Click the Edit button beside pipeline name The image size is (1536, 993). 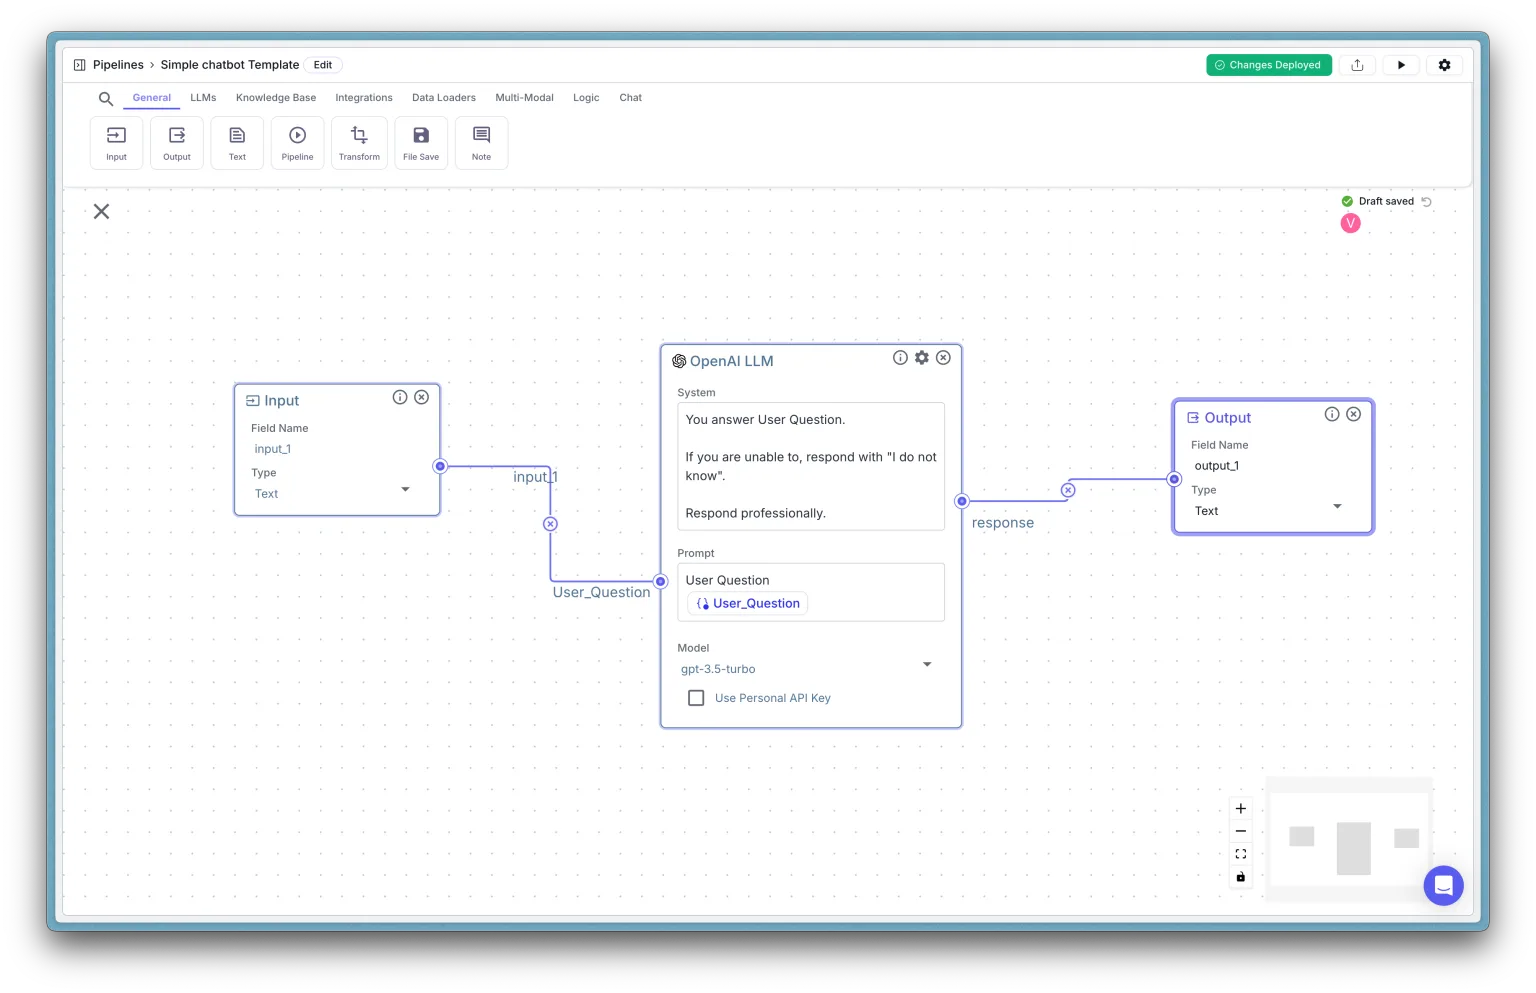322,65
